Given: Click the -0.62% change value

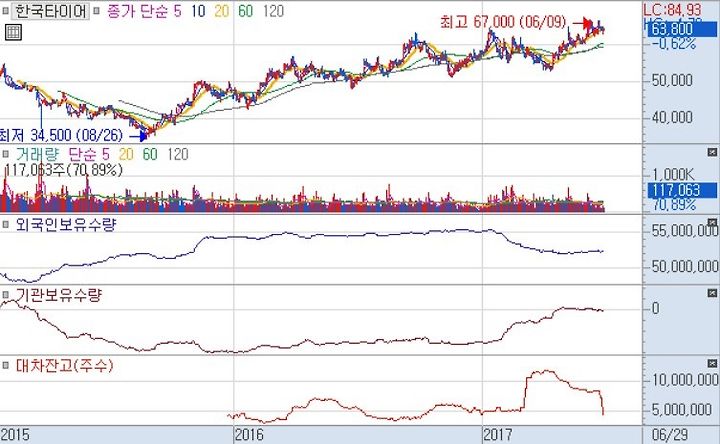Looking at the screenshot, I should 674,44.
